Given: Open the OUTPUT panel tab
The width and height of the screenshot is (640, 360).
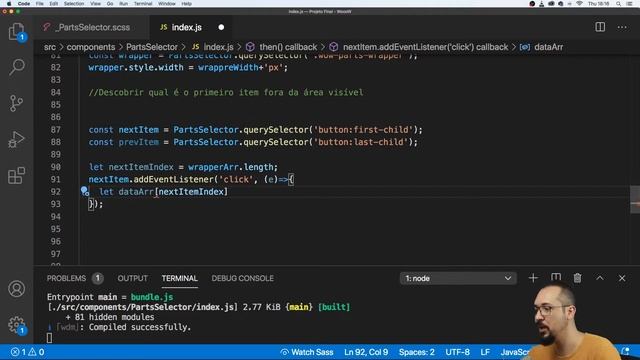Looking at the screenshot, I should point(132,278).
